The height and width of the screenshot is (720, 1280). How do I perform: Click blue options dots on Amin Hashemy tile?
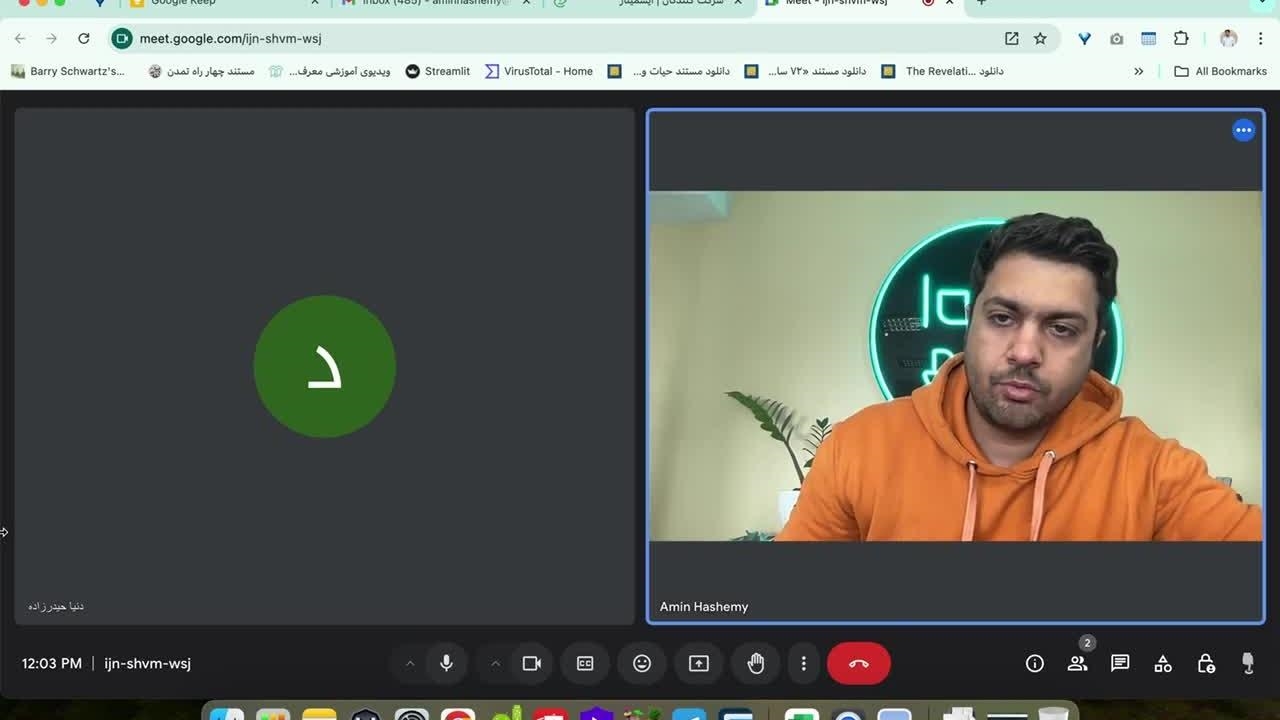(1243, 130)
